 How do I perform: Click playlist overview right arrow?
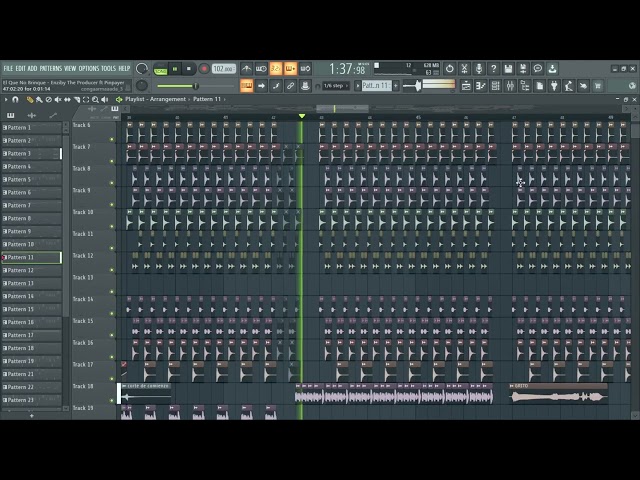coord(625,109)
